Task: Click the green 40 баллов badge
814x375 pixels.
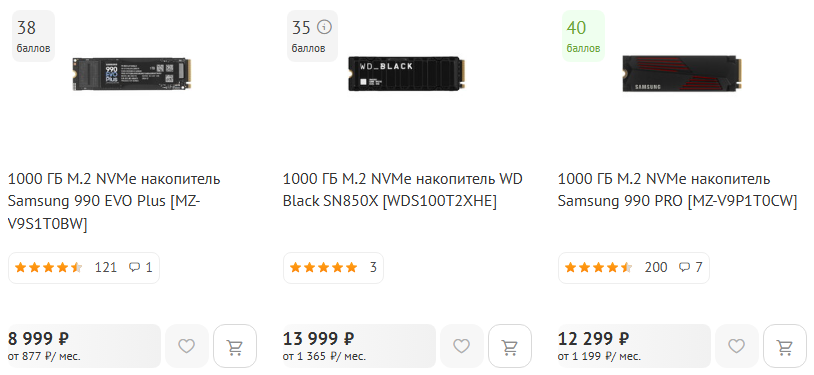Action: click(584, 36)
